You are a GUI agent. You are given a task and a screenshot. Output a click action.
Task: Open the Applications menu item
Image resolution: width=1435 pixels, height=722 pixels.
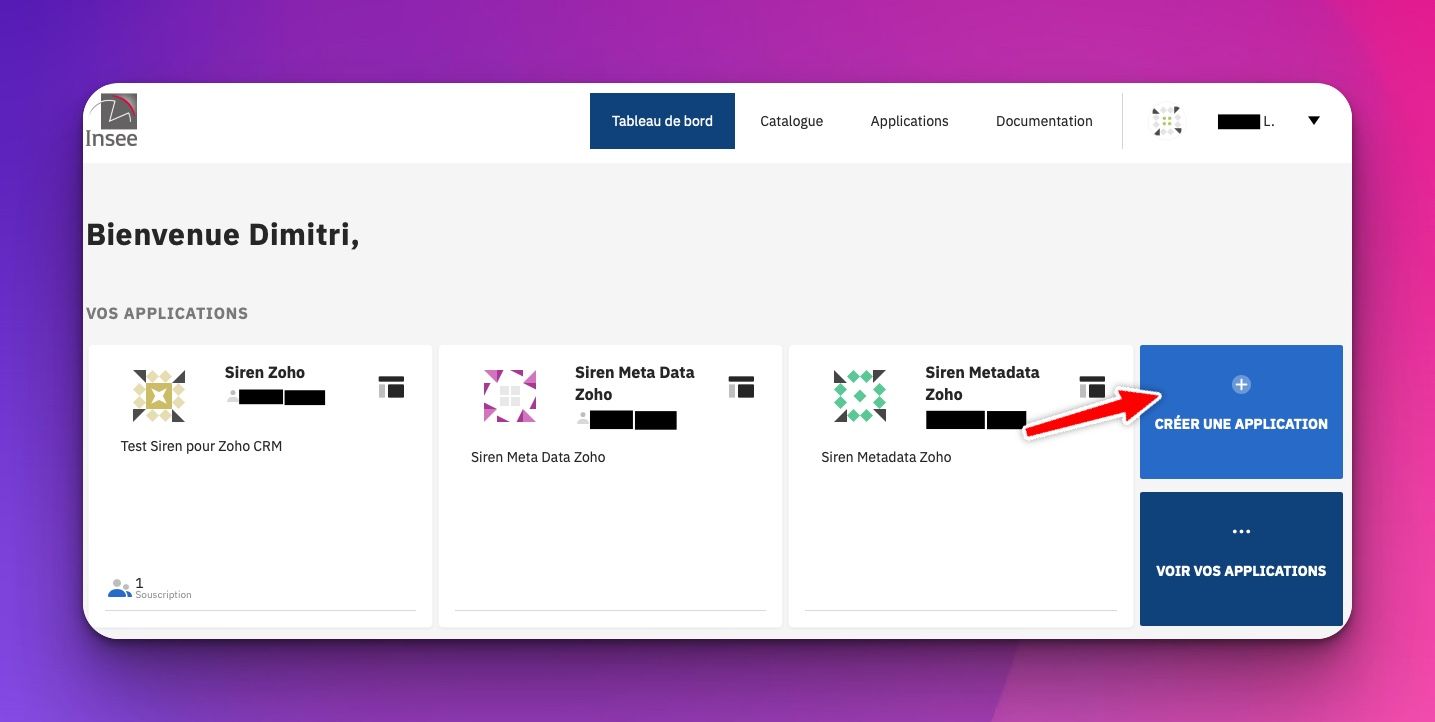[909, 121]
